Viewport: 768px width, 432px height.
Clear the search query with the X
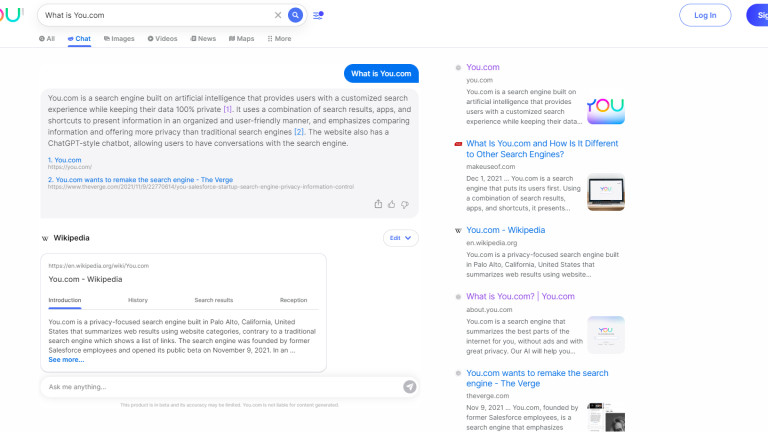click(278, 15)
